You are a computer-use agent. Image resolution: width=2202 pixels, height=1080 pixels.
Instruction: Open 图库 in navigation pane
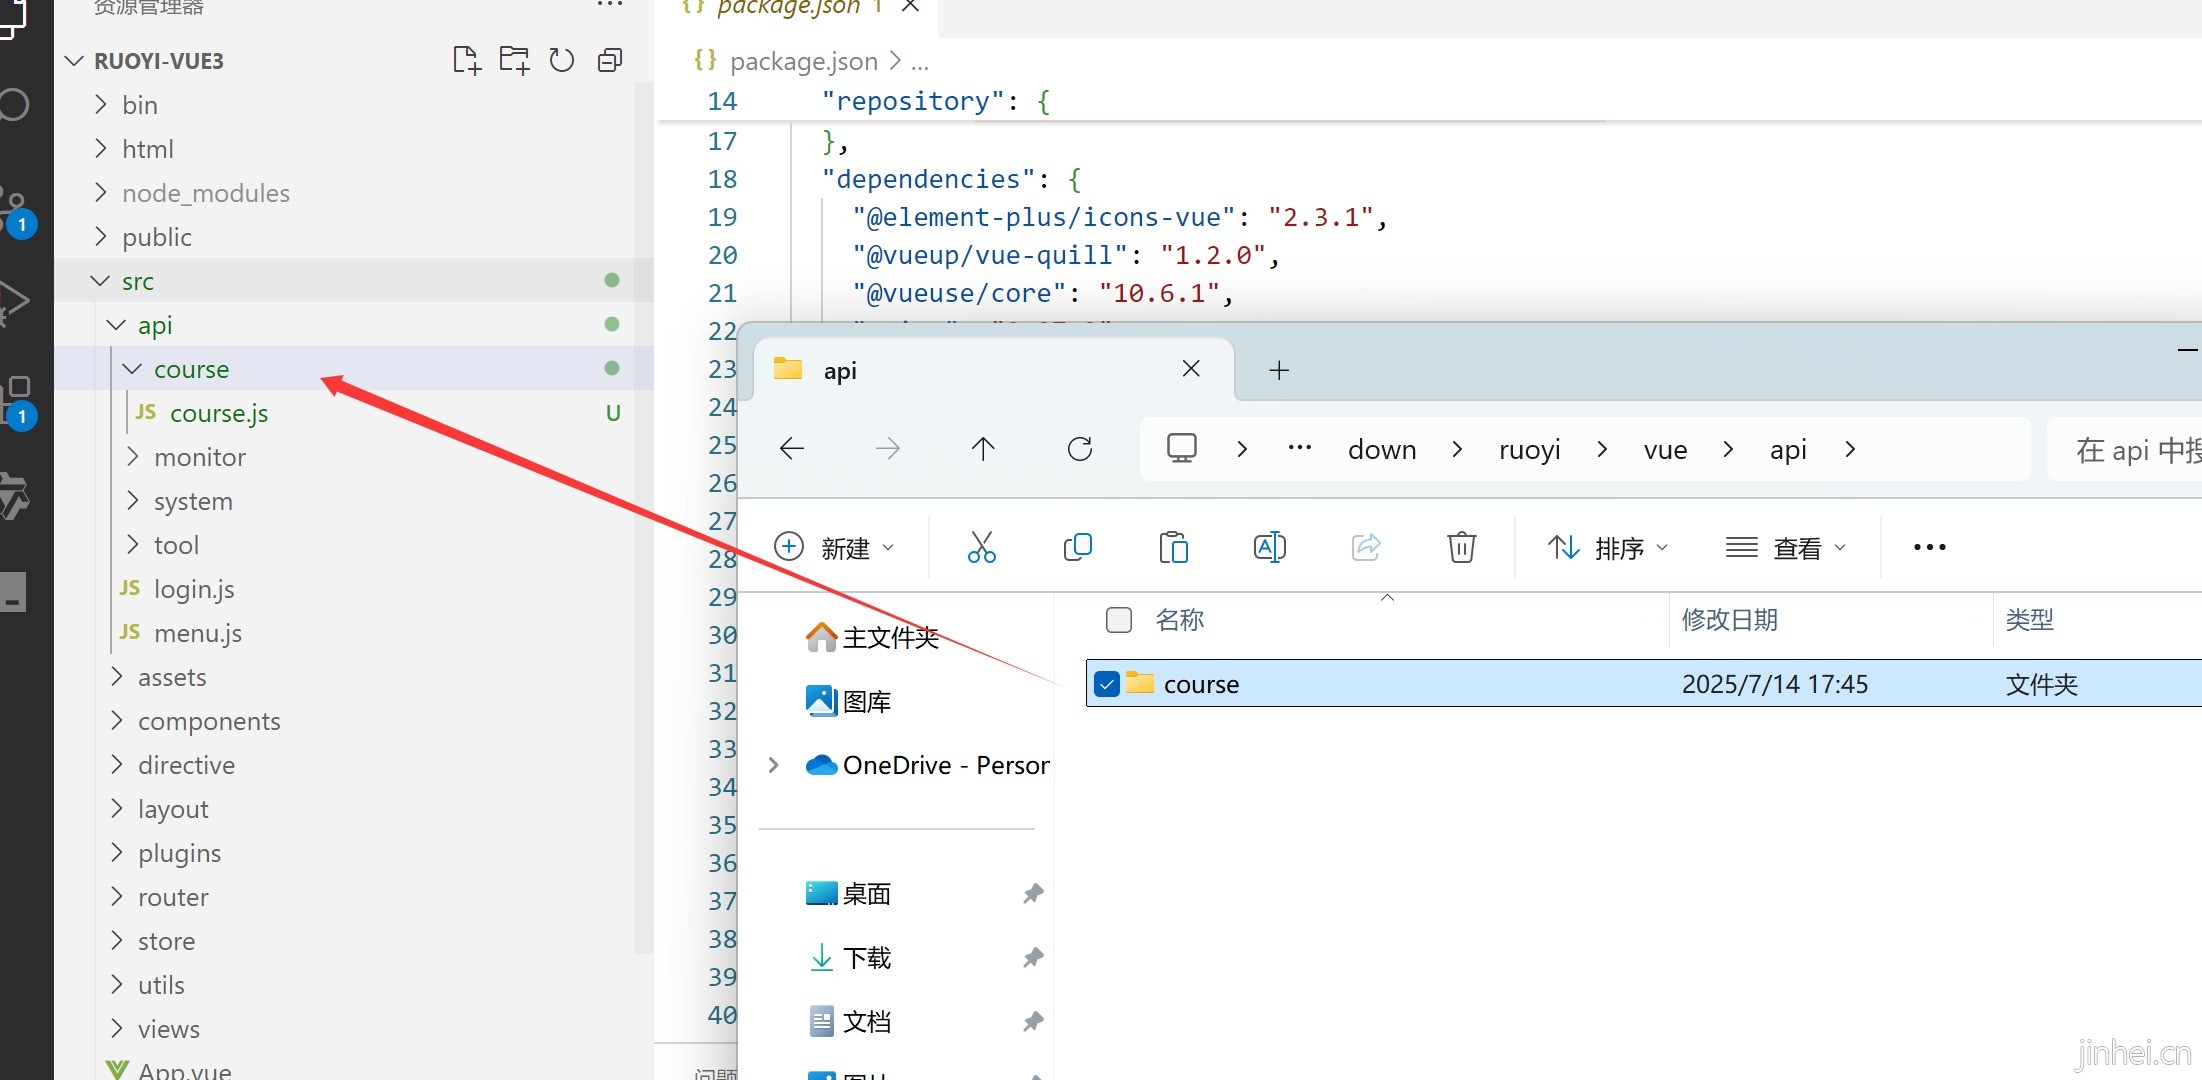pyautogui.click(x=848, y=701)
